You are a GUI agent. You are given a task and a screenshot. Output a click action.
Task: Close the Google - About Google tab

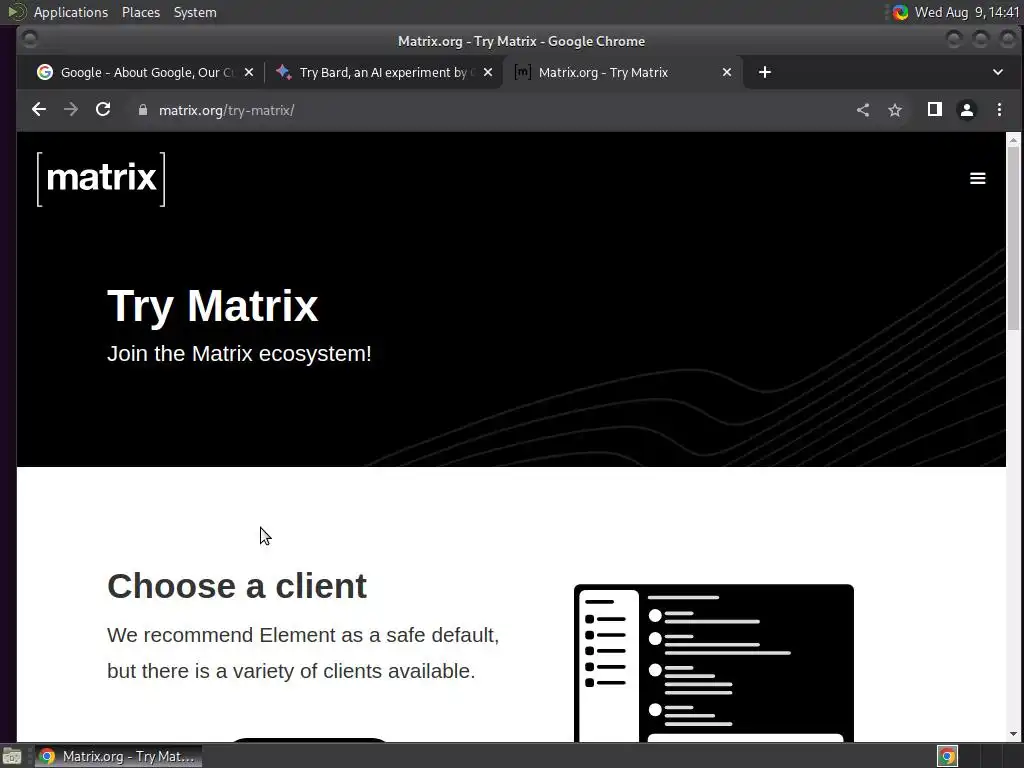pos(249,72)
